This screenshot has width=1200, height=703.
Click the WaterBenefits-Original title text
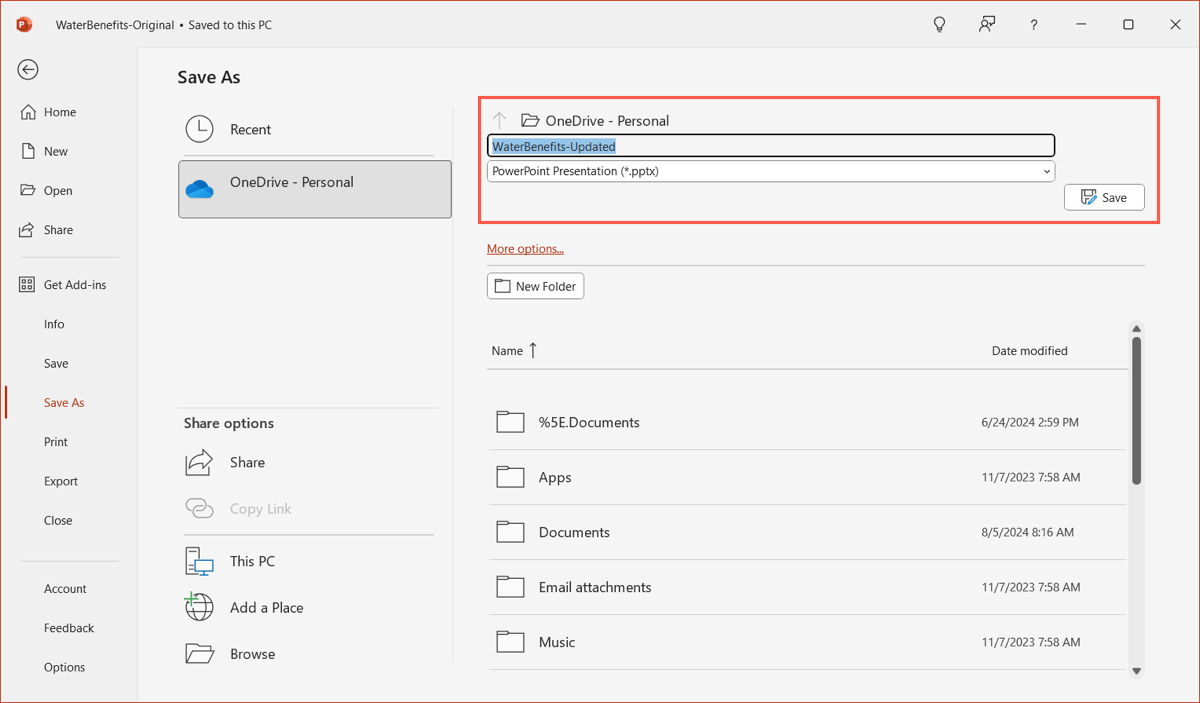coord(115,25)
